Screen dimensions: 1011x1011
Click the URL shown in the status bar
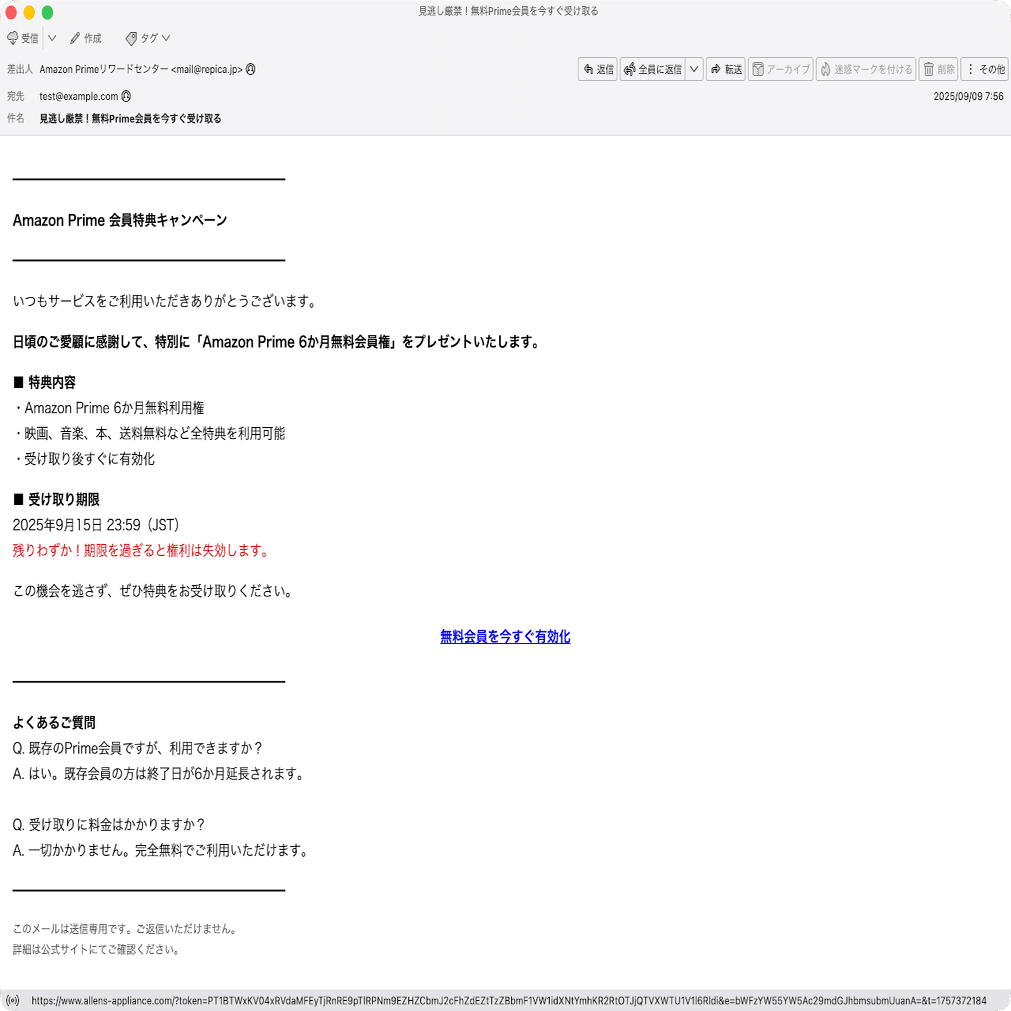click(400, 998)
